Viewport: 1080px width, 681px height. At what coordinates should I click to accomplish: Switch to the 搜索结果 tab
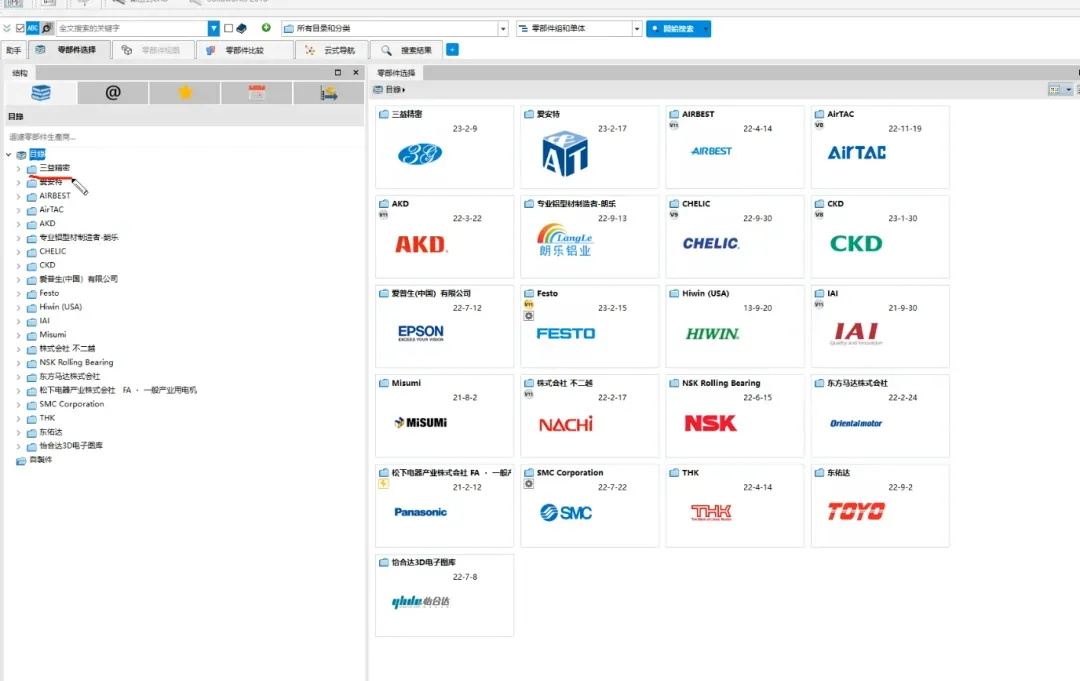[x=406, y=50]
